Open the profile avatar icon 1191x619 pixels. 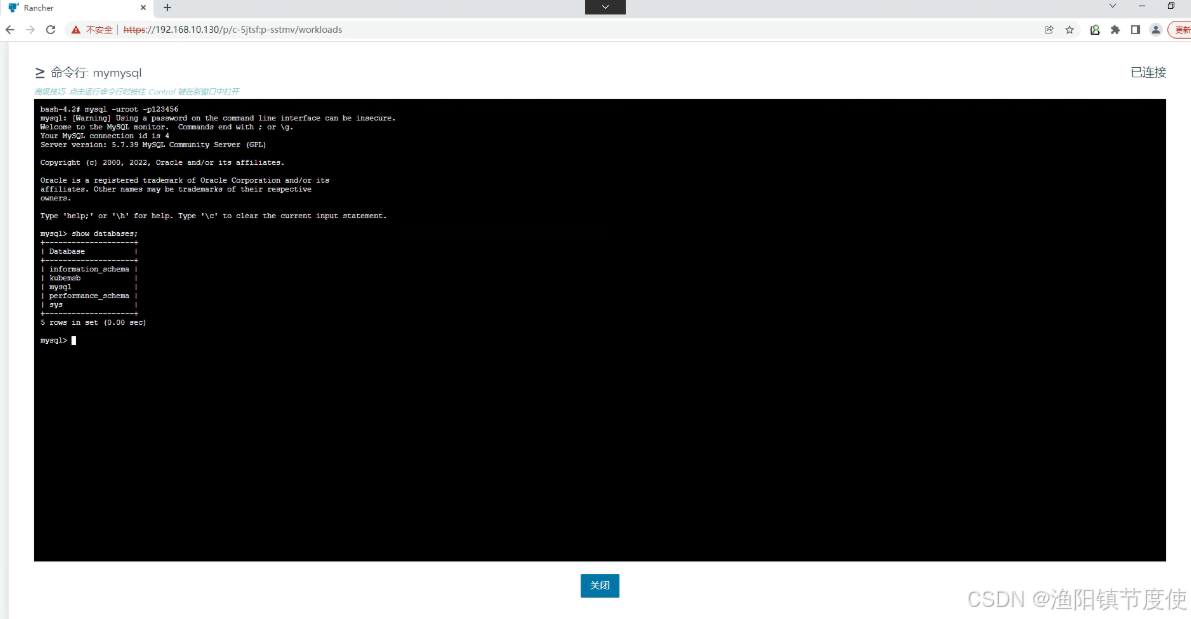1156,30
